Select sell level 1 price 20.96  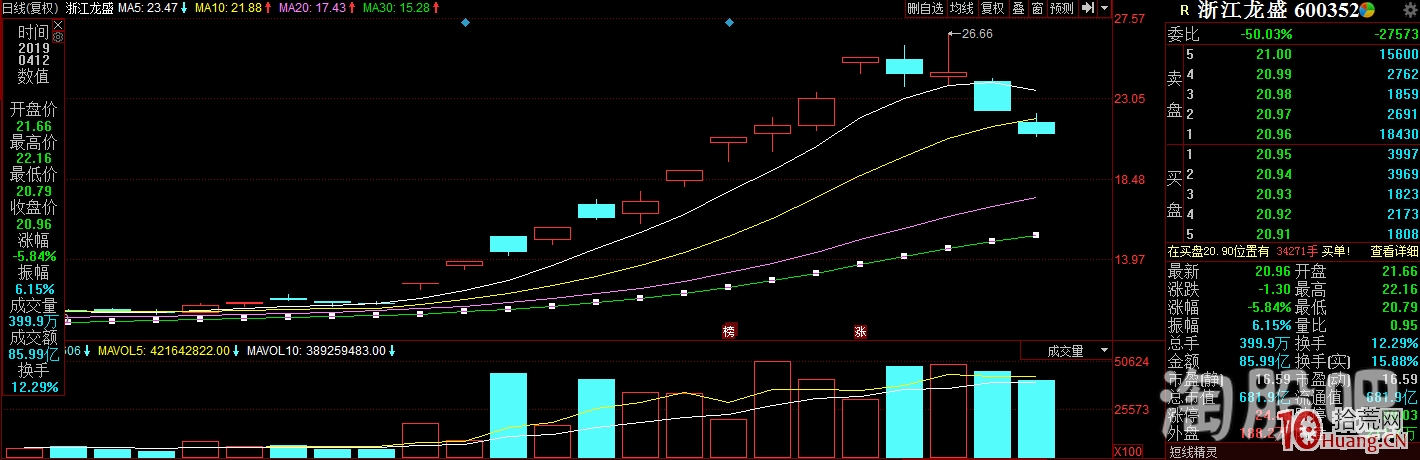click(1273, 134)
